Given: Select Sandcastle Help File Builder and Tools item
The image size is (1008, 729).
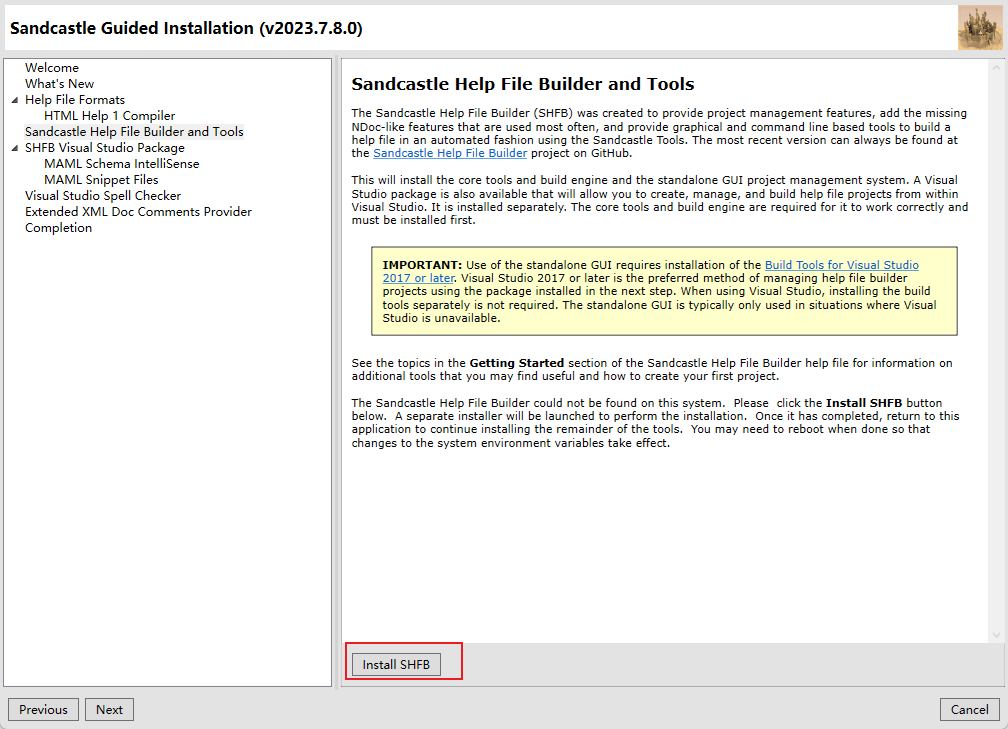Looking at the screenshot, I should click(x=134, y=132).
